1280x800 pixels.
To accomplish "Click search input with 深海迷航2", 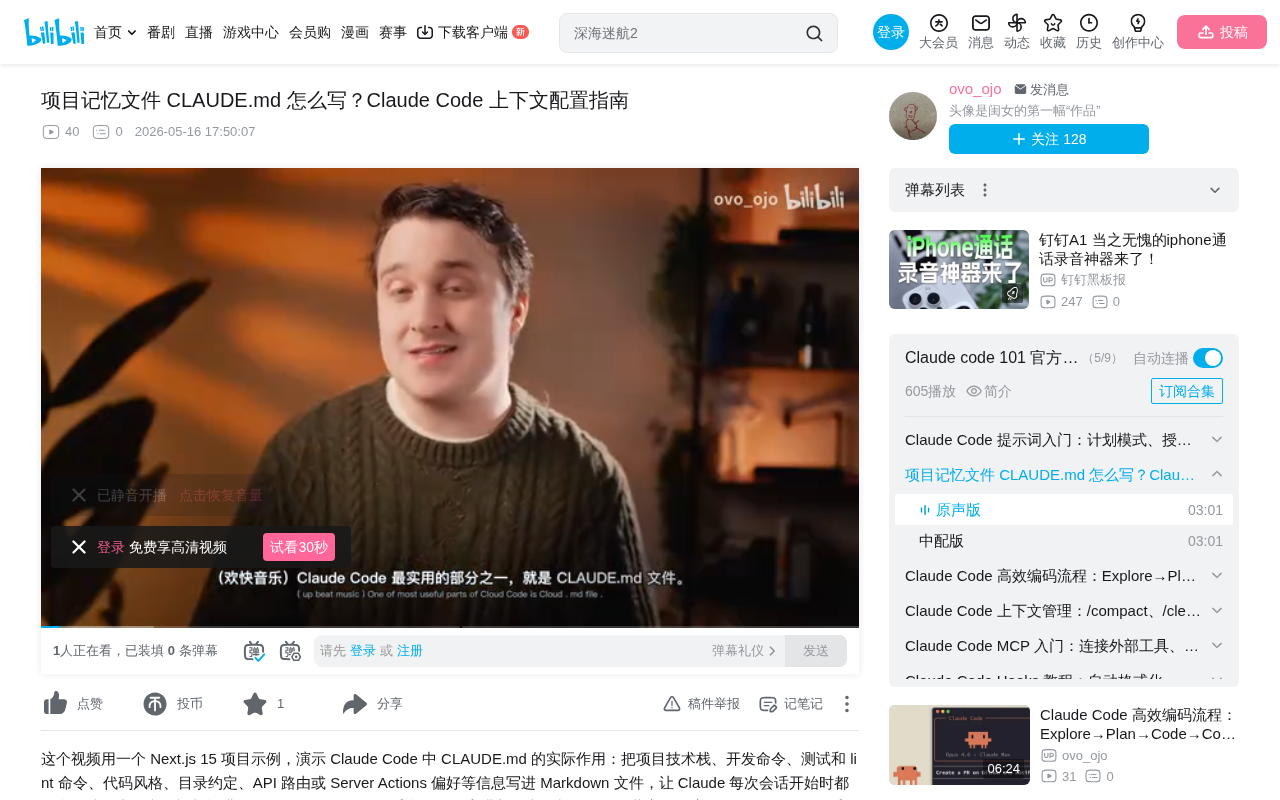I will pyautogui.click(x=685, y=33).
